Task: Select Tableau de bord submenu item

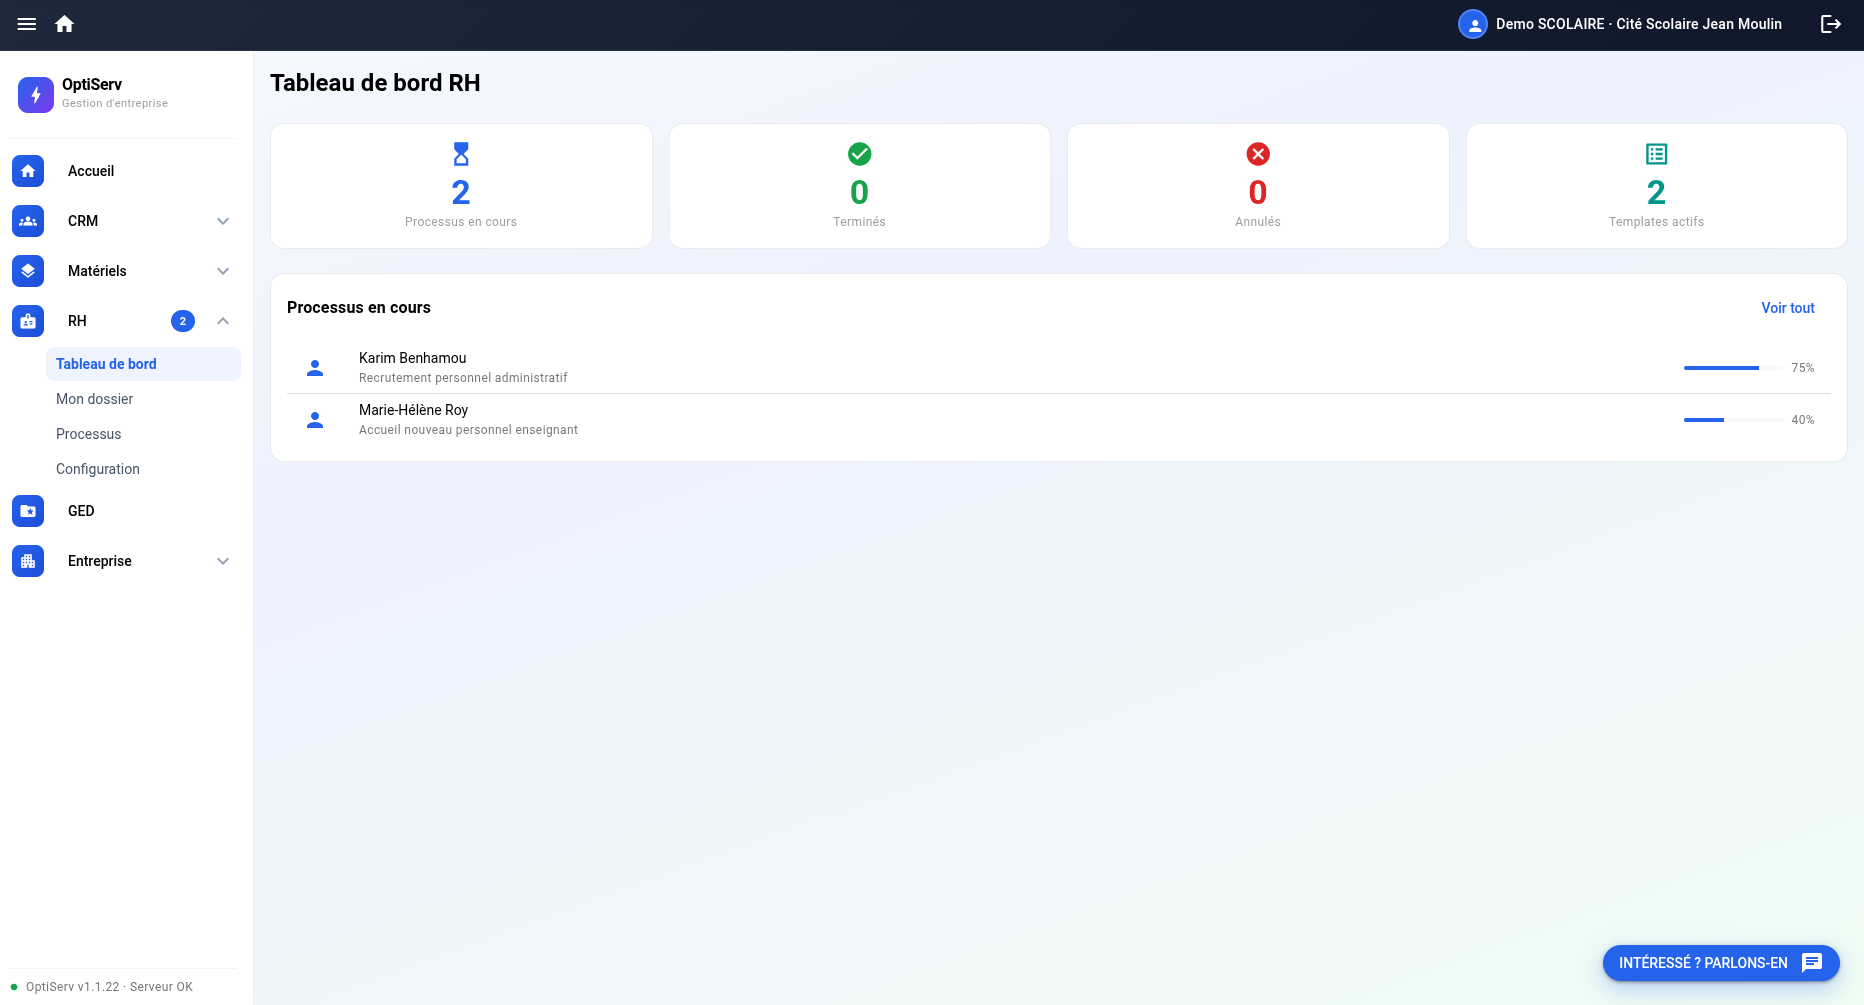Action: pyautogui.click(x=143, y=364)
